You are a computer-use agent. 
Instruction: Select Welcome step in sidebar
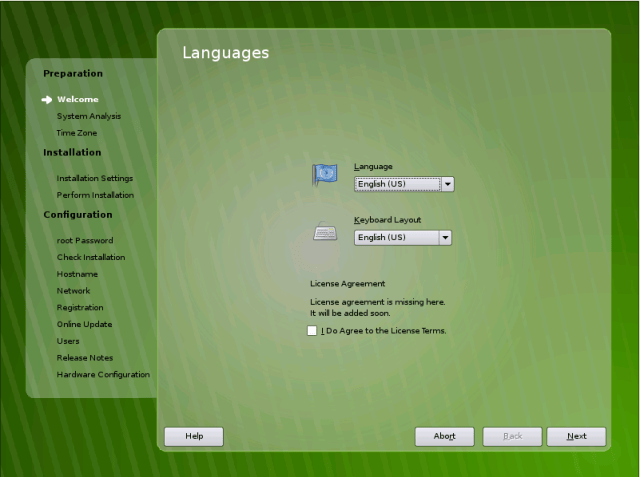(78, 100)
